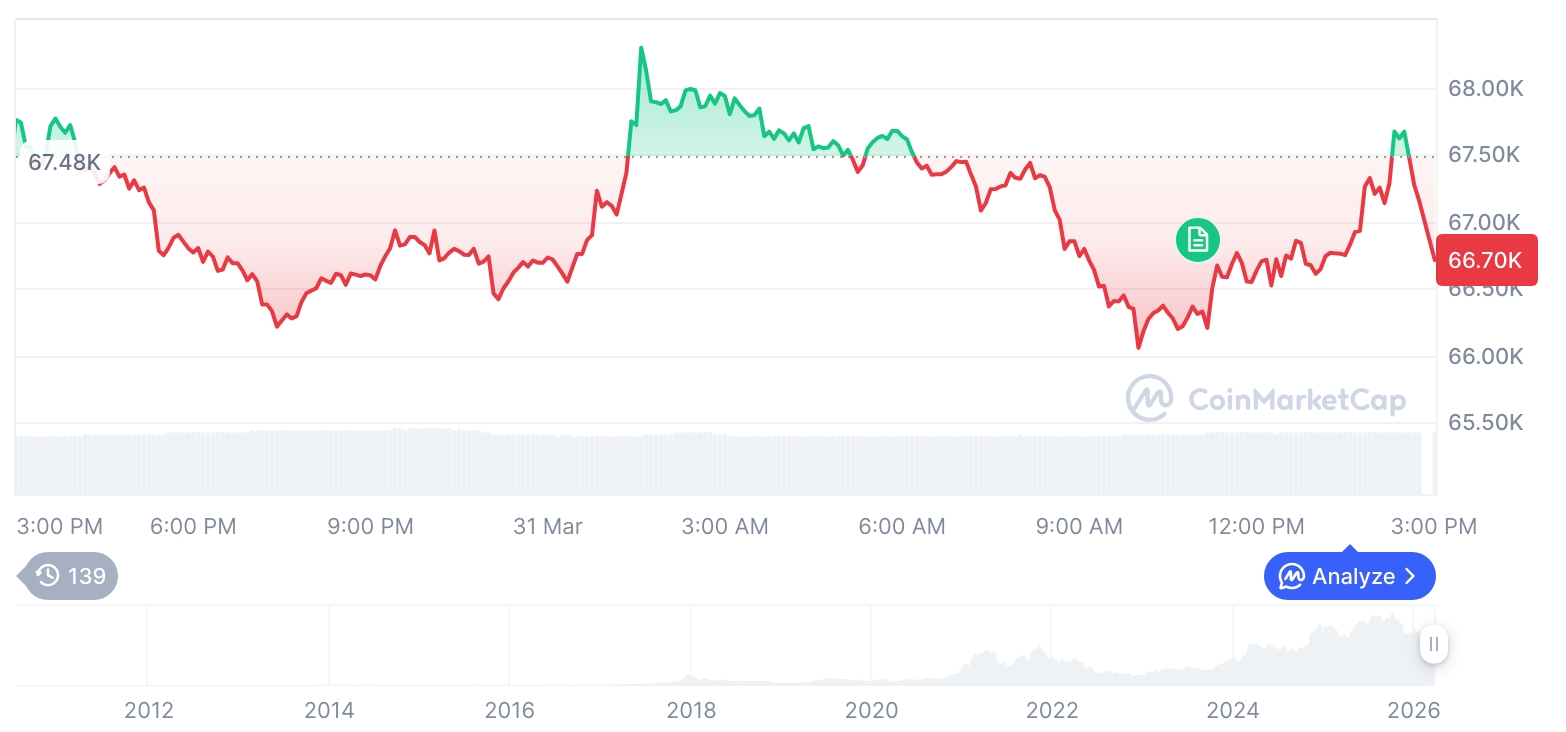Click the Analyze button's AI logo icon

1292,577
